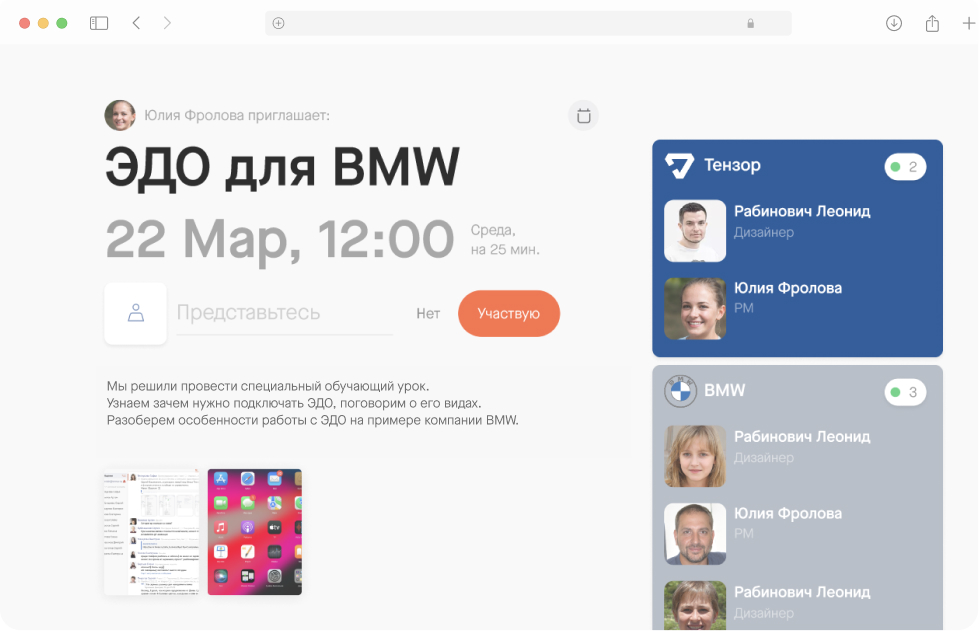
Task: Click Рабинович Леонид's photo on Тензор card
Action: pyautogui.click(x=694, y=230)
